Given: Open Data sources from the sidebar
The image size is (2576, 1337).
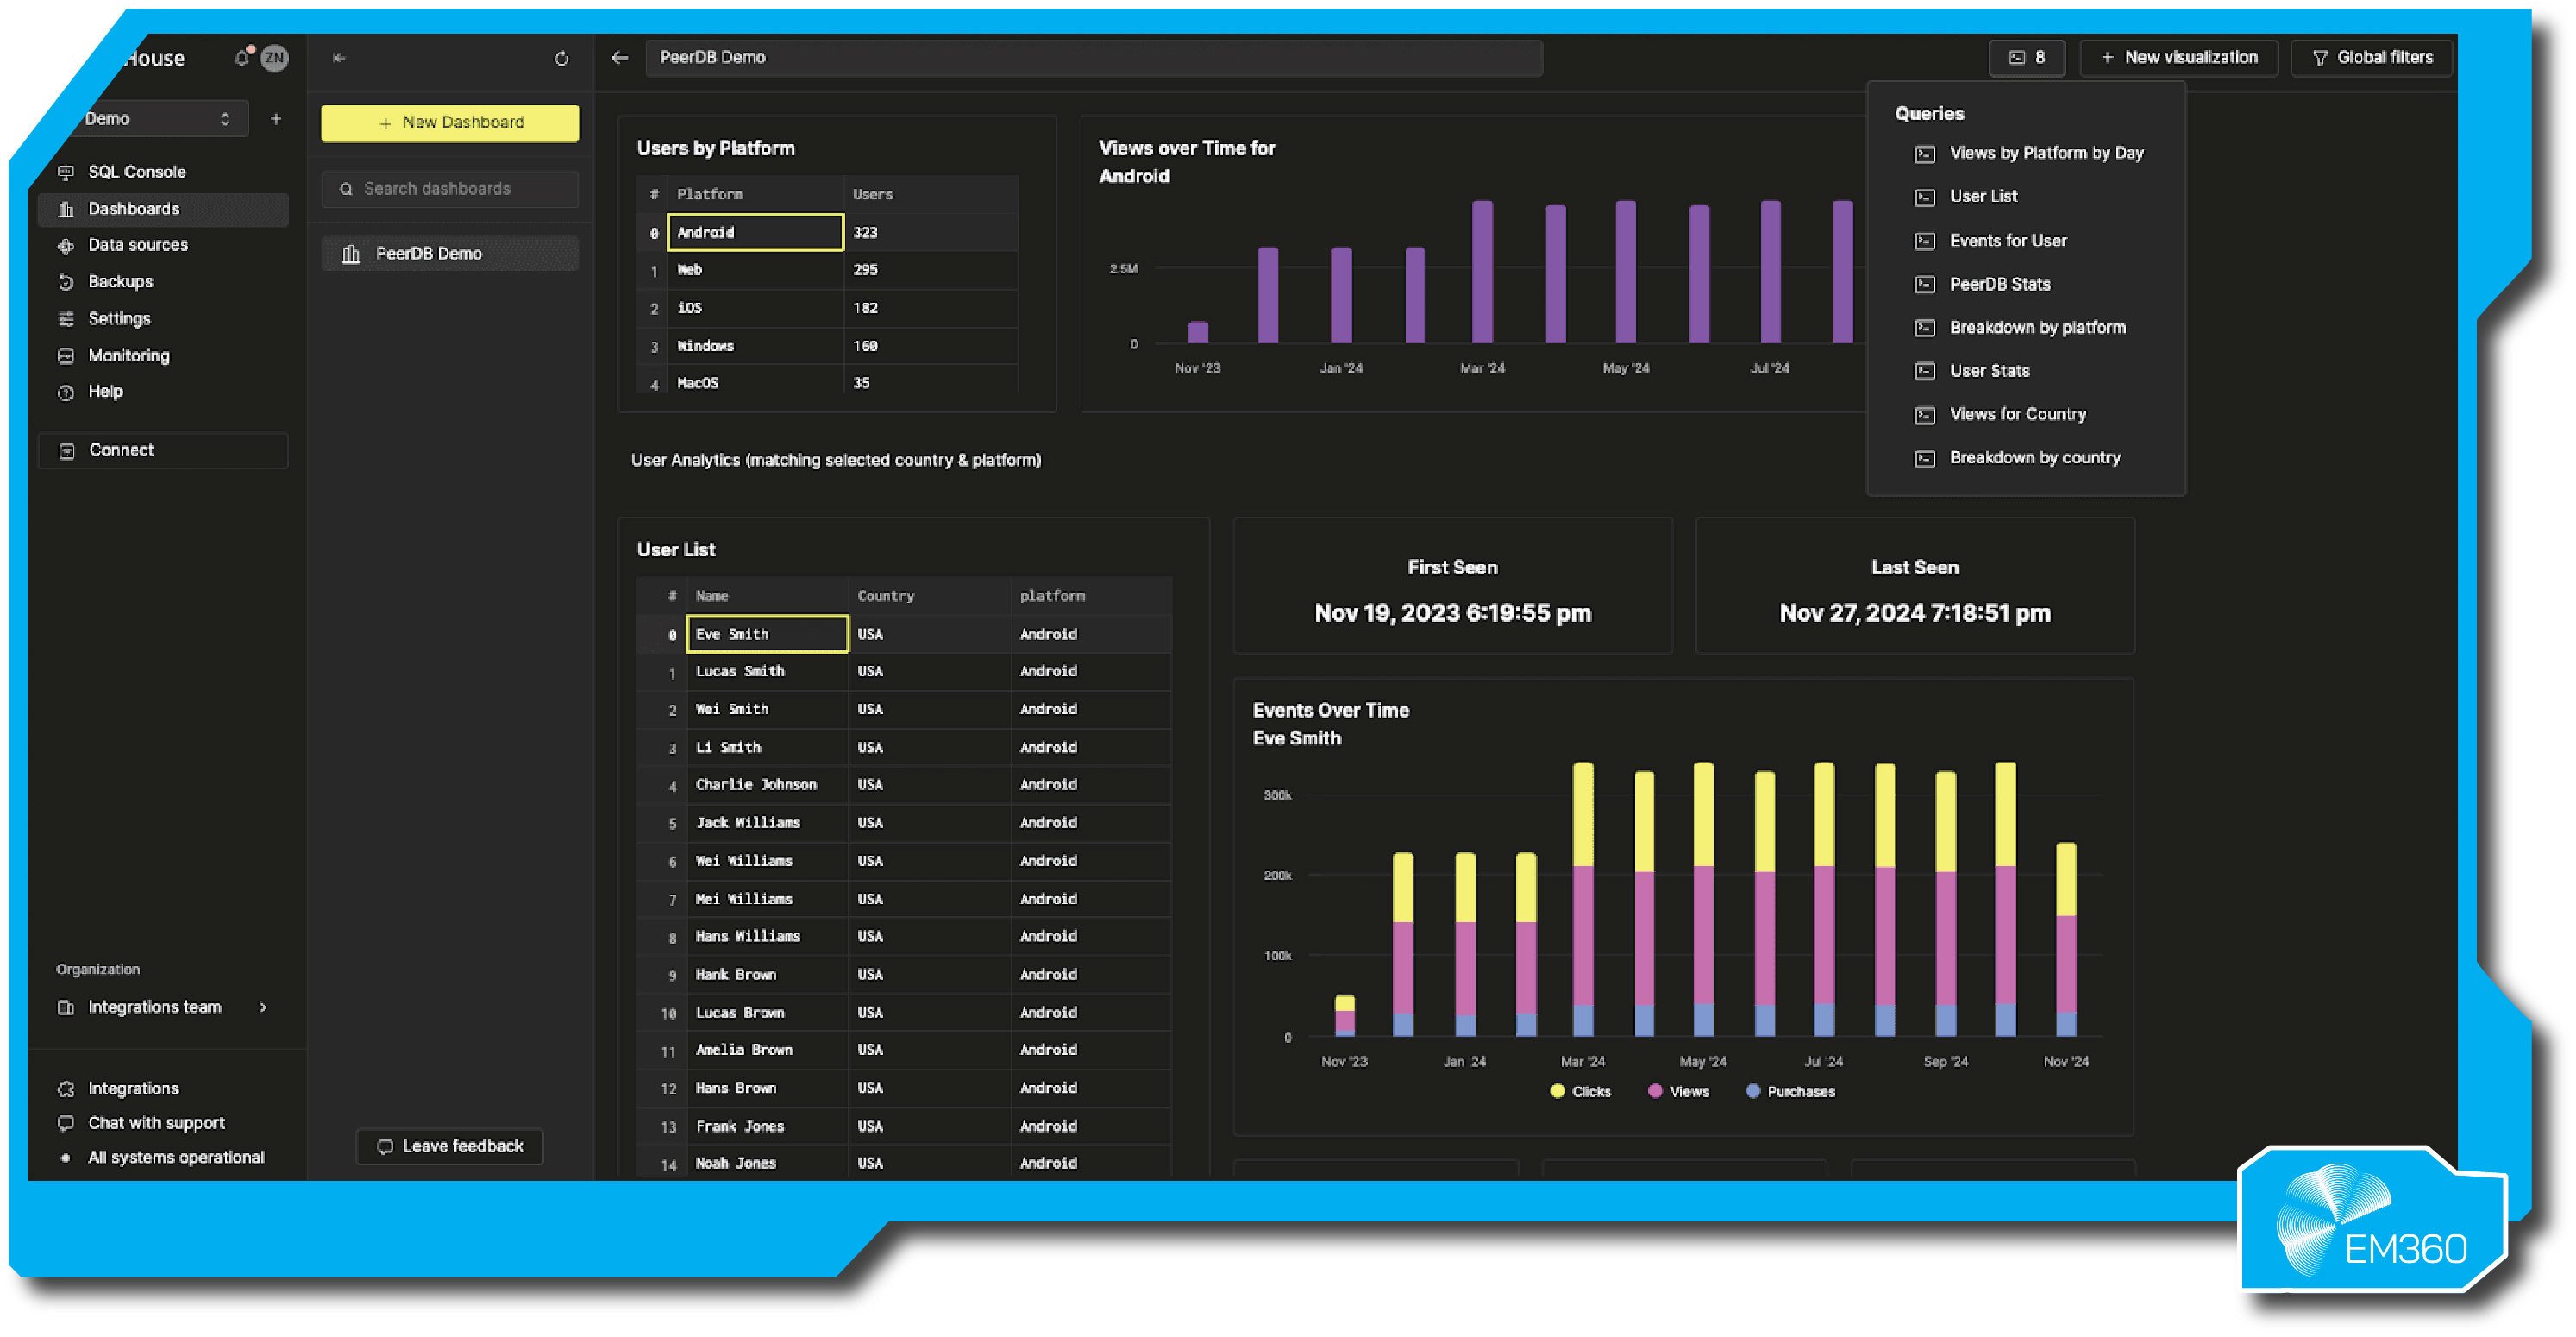Looking at the screenshot, I should click(x=138, y=244).
